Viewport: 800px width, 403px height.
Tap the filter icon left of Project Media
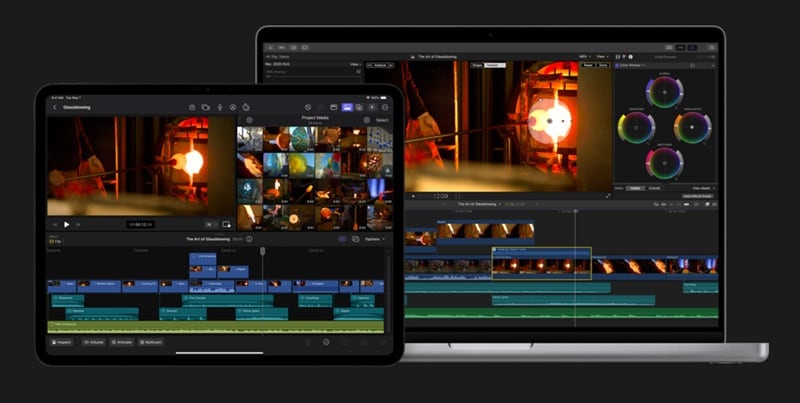tap(249, 120)
